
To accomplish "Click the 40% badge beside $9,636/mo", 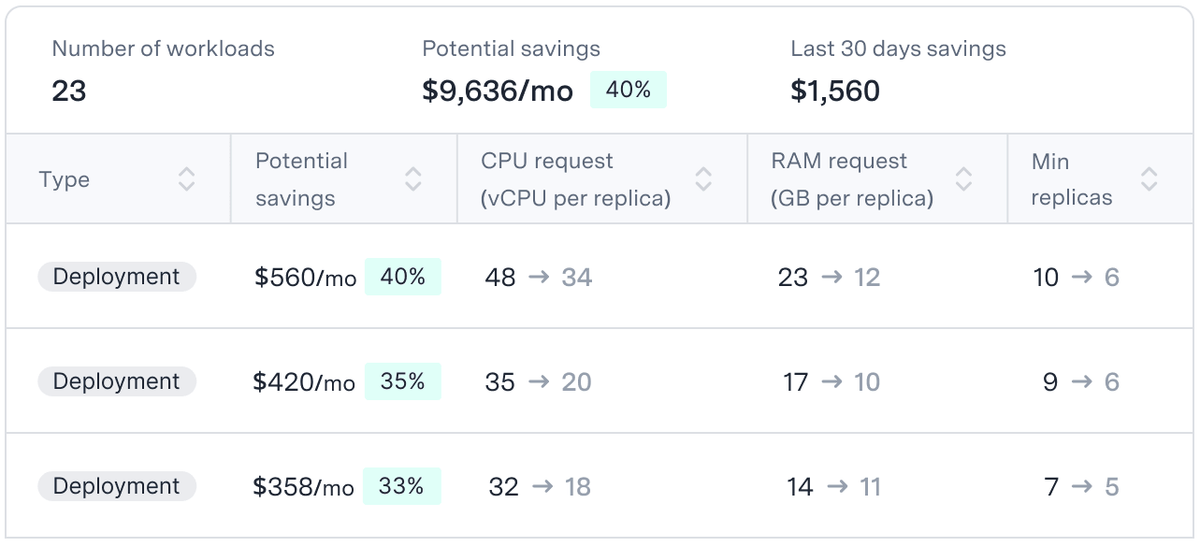I will point(628,90).
